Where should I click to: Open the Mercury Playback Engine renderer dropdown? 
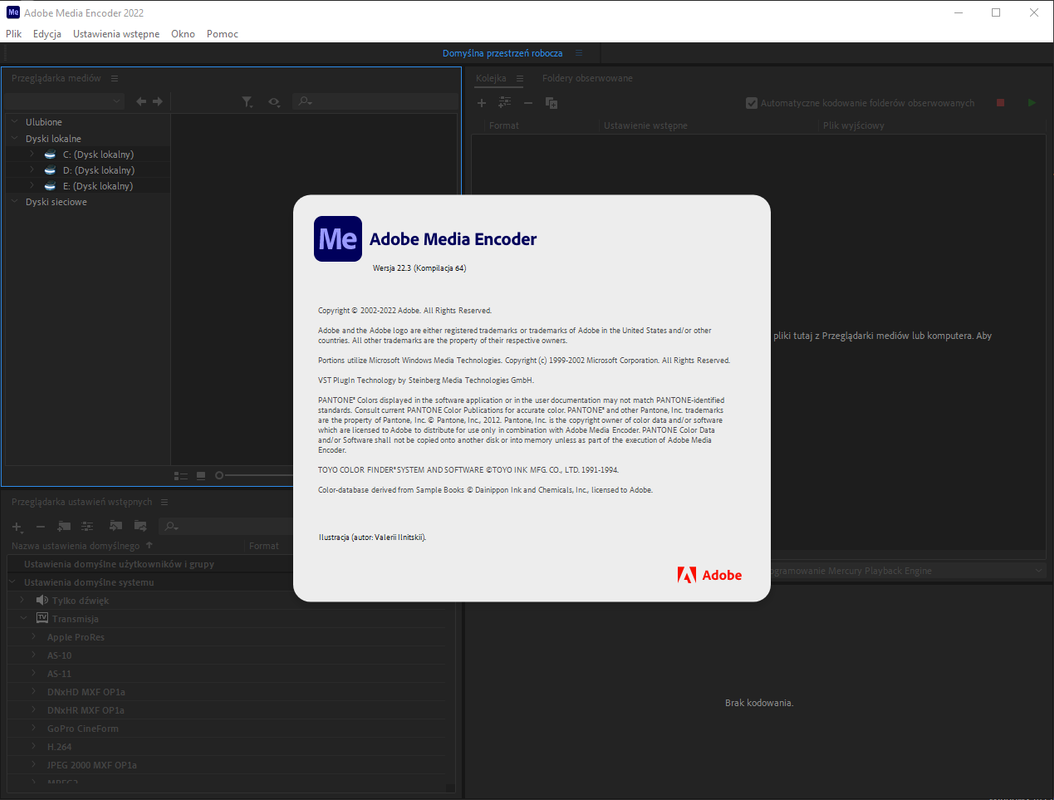[907, 571]
